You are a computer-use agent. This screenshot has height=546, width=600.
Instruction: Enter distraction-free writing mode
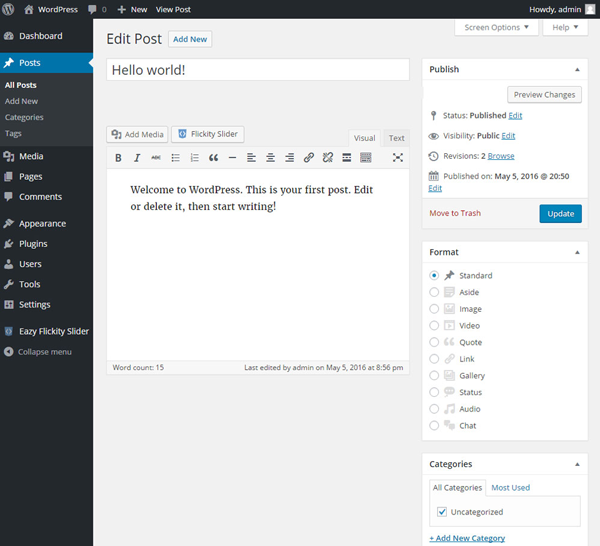(x=398, y=158)
